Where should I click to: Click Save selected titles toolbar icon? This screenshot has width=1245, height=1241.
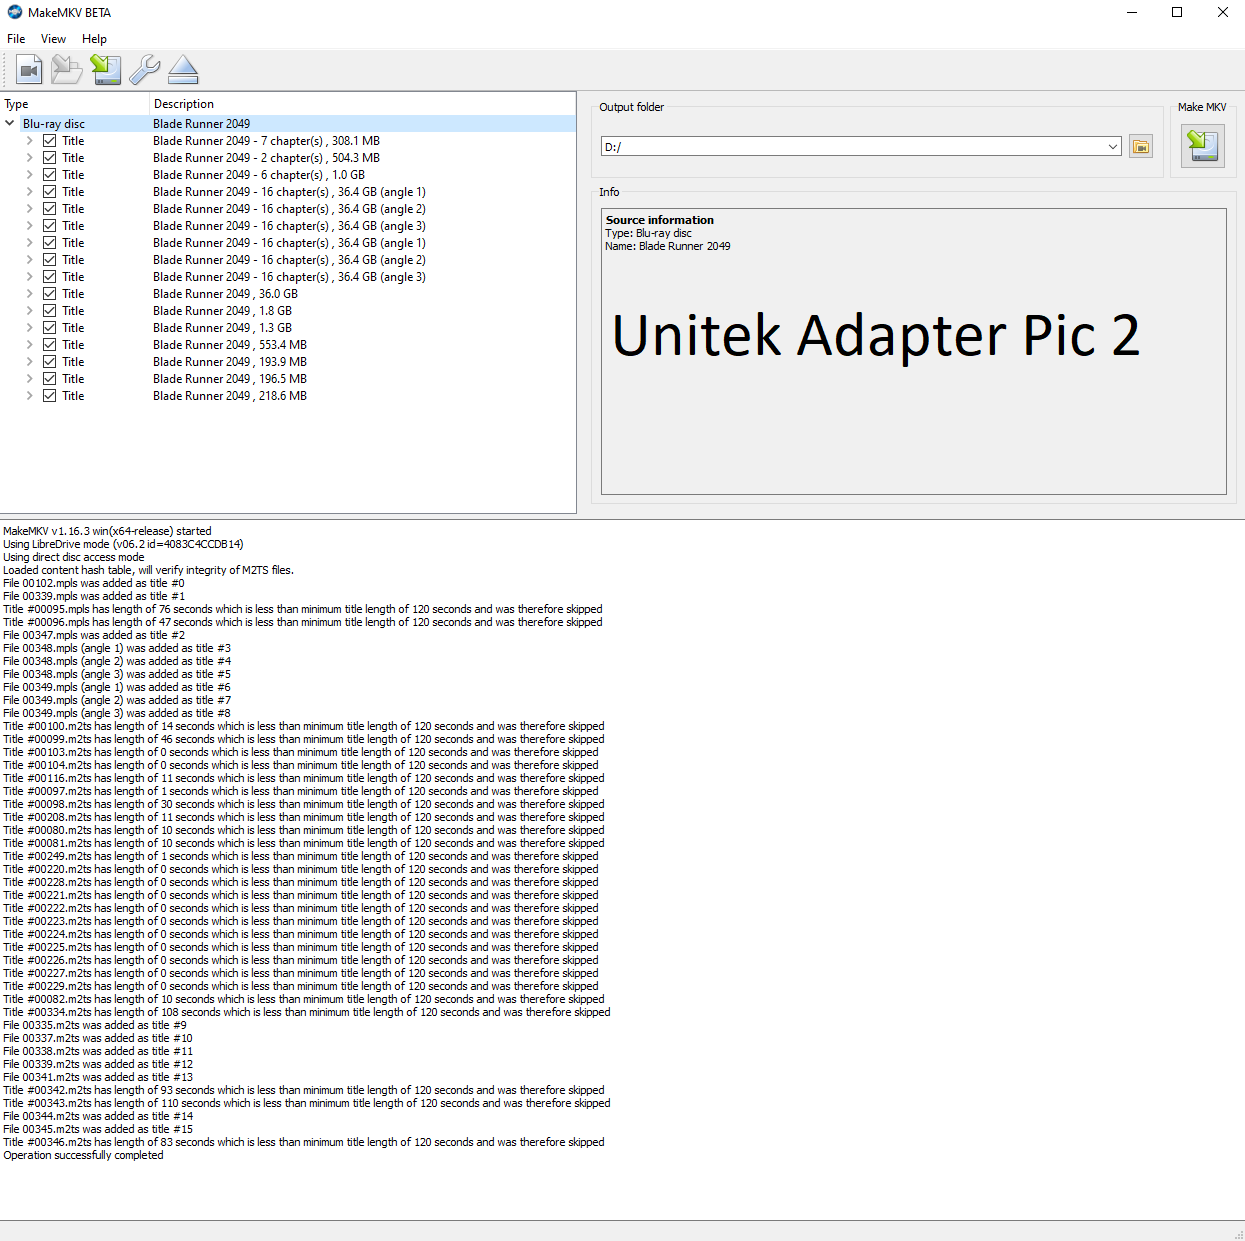click(106, 70)
